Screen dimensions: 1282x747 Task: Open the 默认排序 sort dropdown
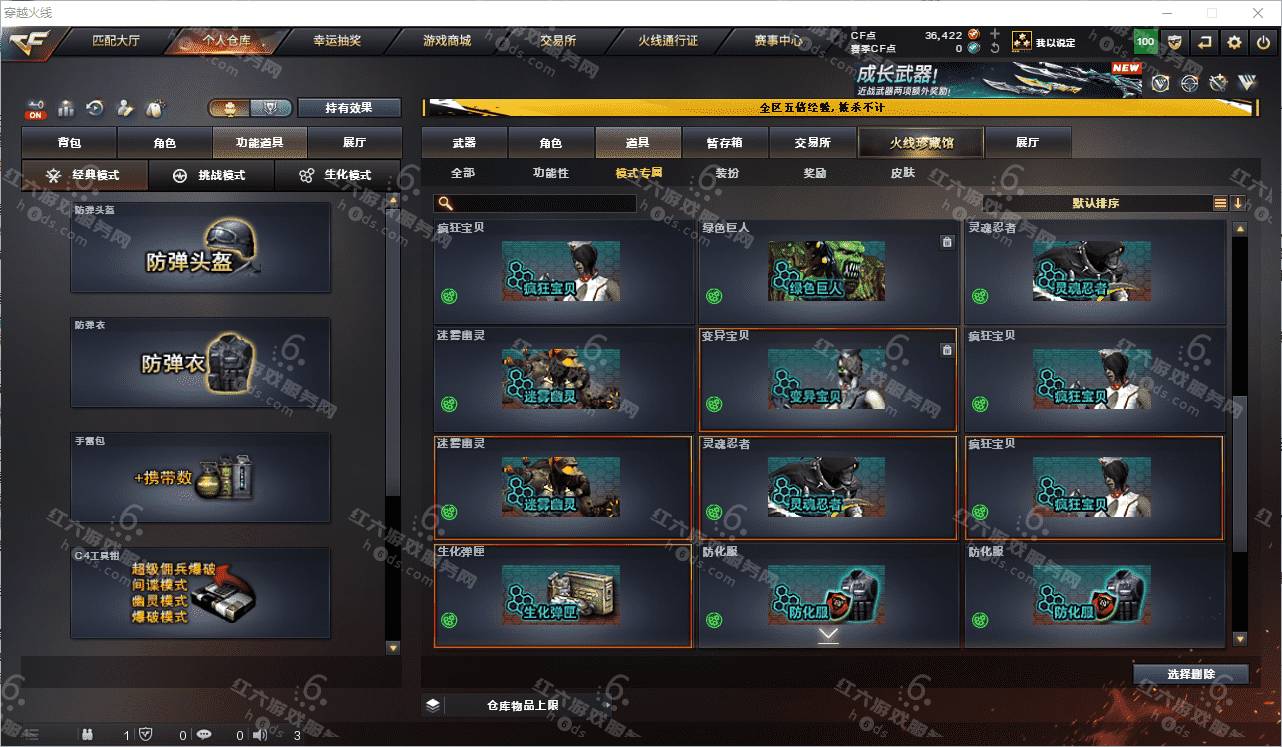pyautogui.click(x=1096, y=203)
